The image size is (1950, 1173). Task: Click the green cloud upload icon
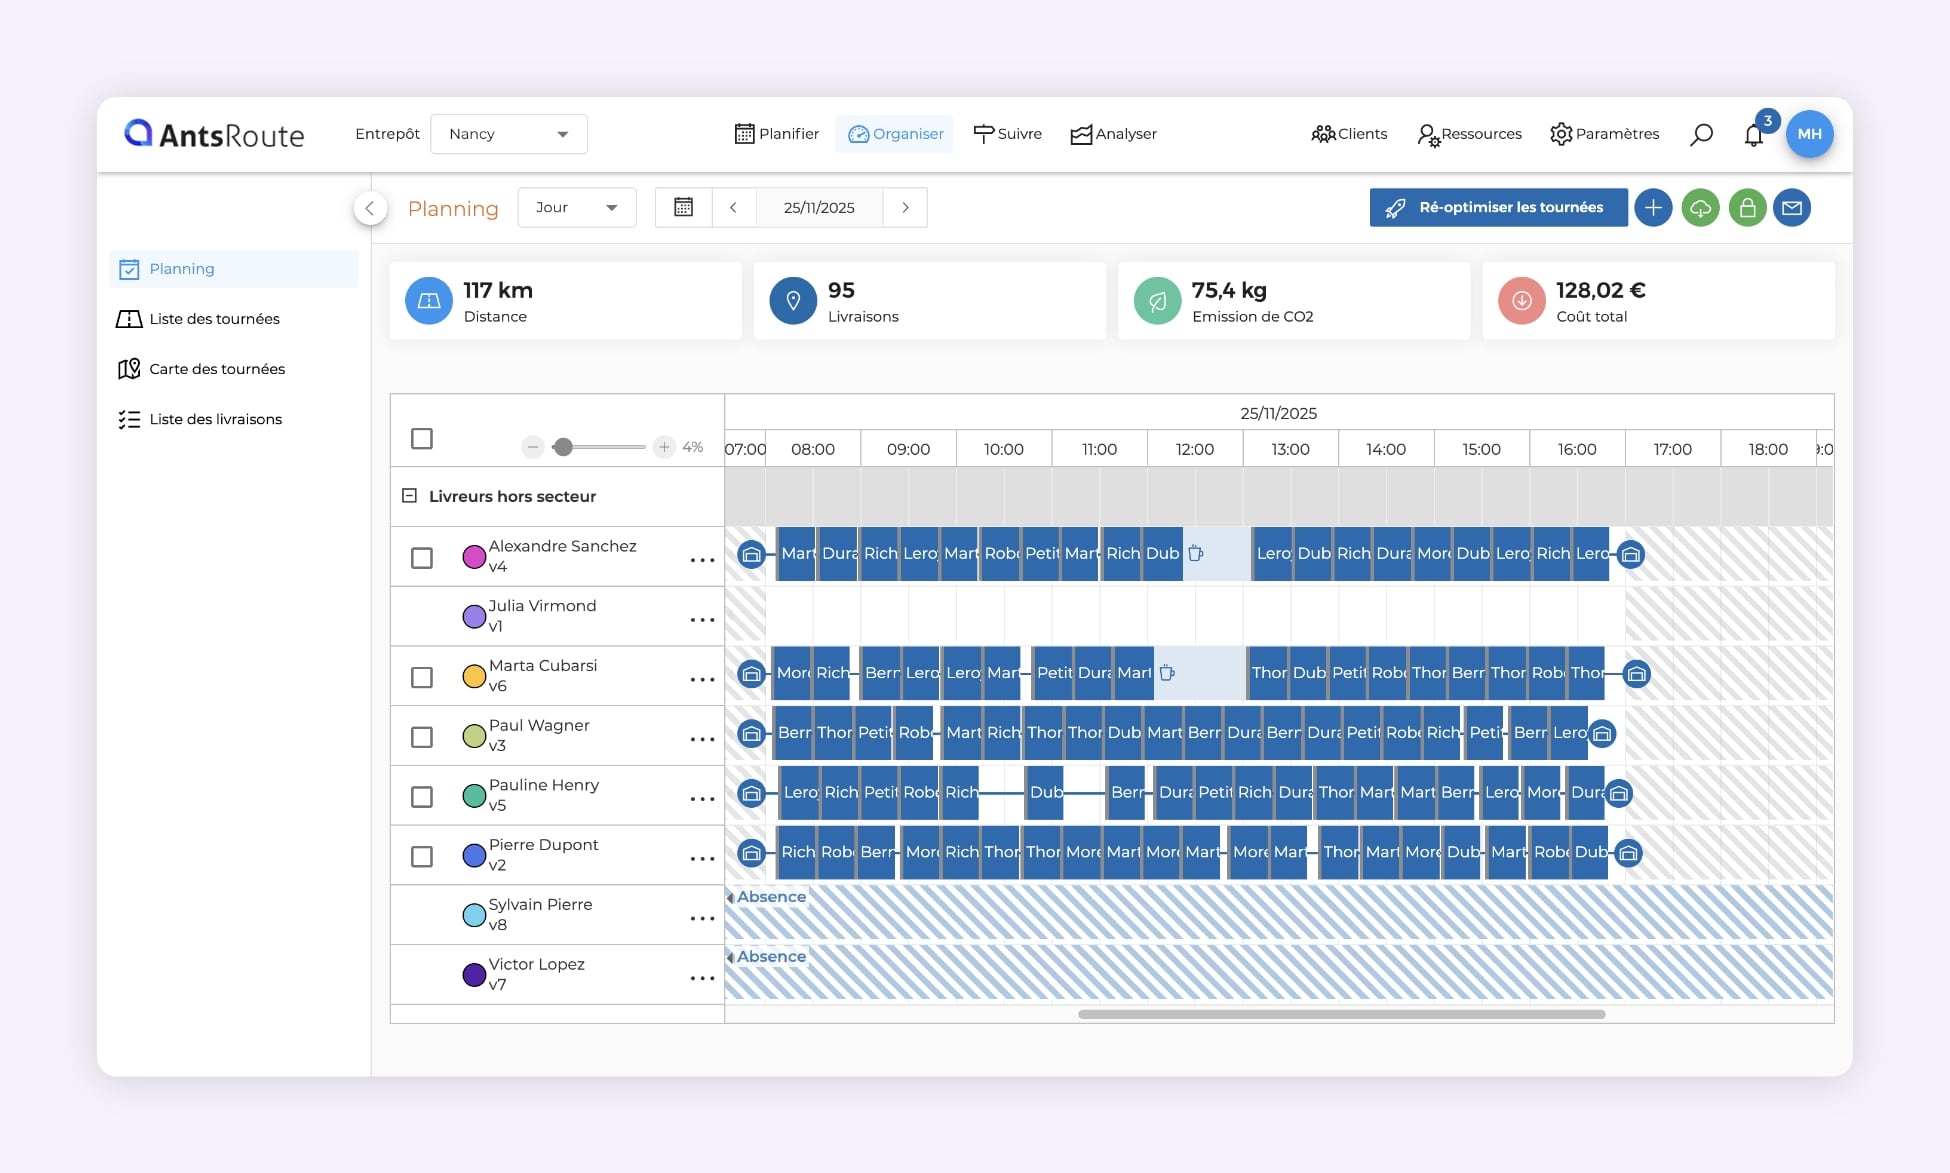[1700, 208]
